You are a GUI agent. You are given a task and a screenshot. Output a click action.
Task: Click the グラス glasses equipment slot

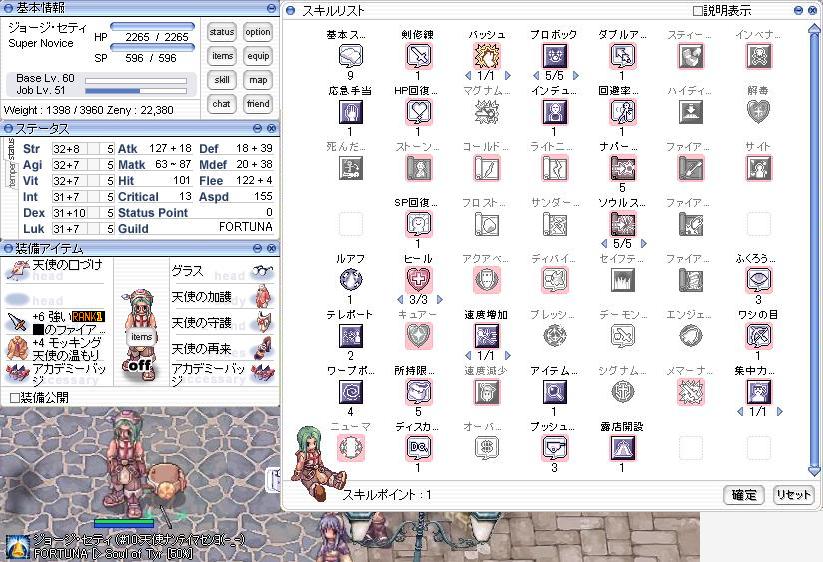point(223,271)
